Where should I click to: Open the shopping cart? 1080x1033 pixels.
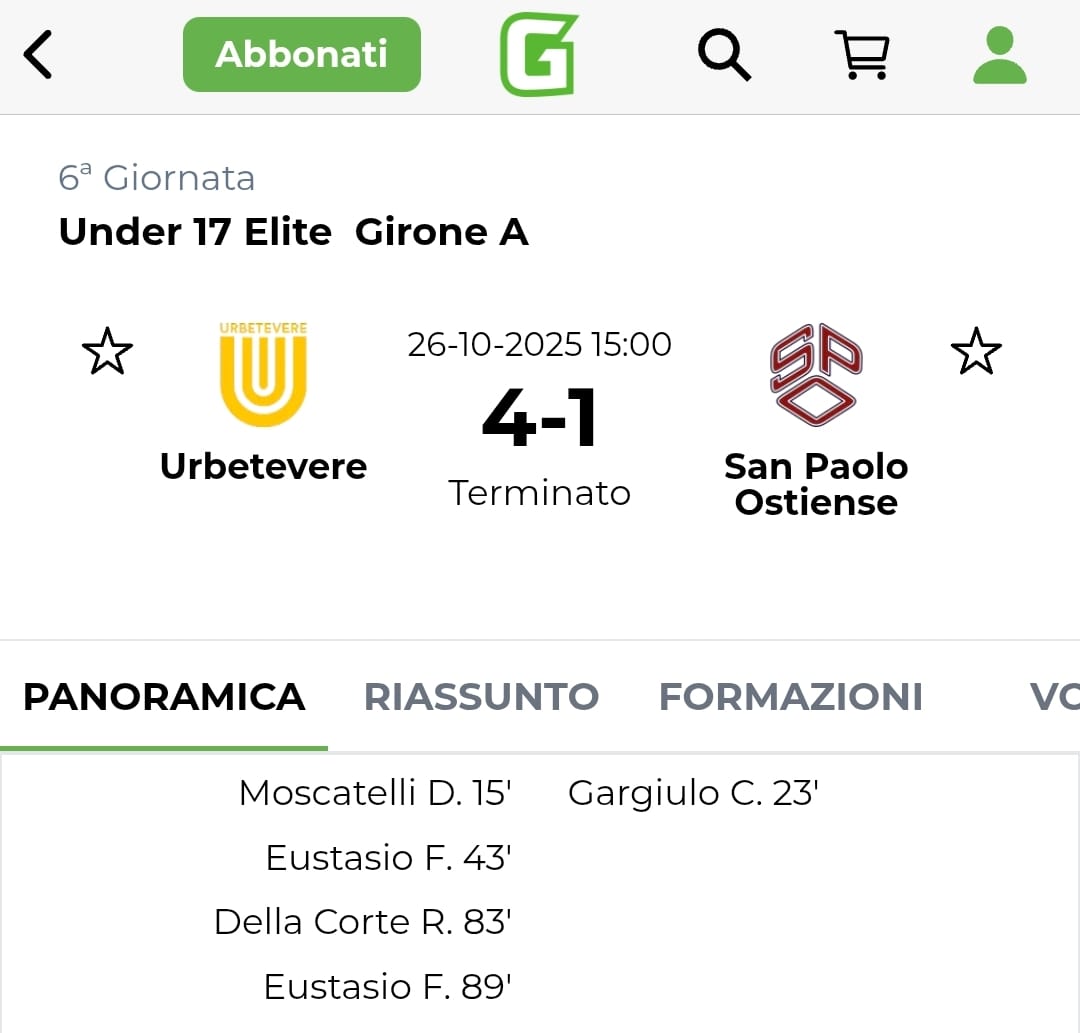[x=861, y=54]
